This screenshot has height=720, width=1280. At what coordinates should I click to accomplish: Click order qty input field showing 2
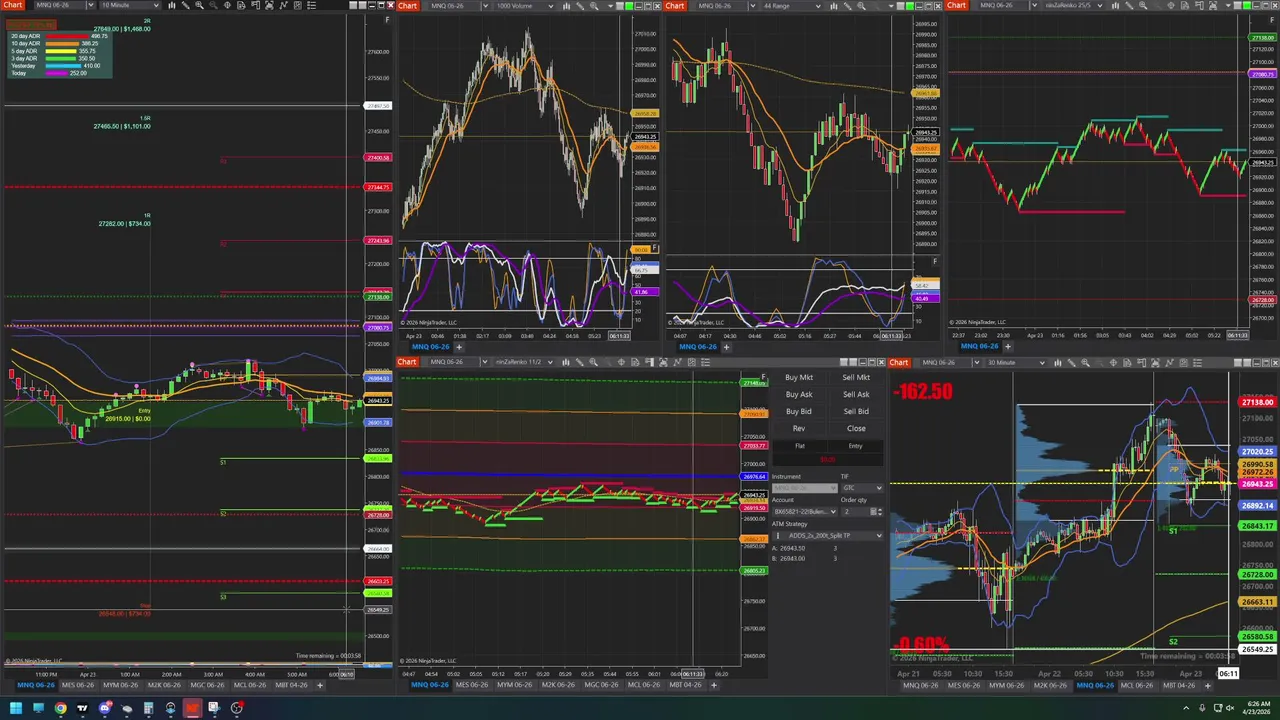coord(855,512)
